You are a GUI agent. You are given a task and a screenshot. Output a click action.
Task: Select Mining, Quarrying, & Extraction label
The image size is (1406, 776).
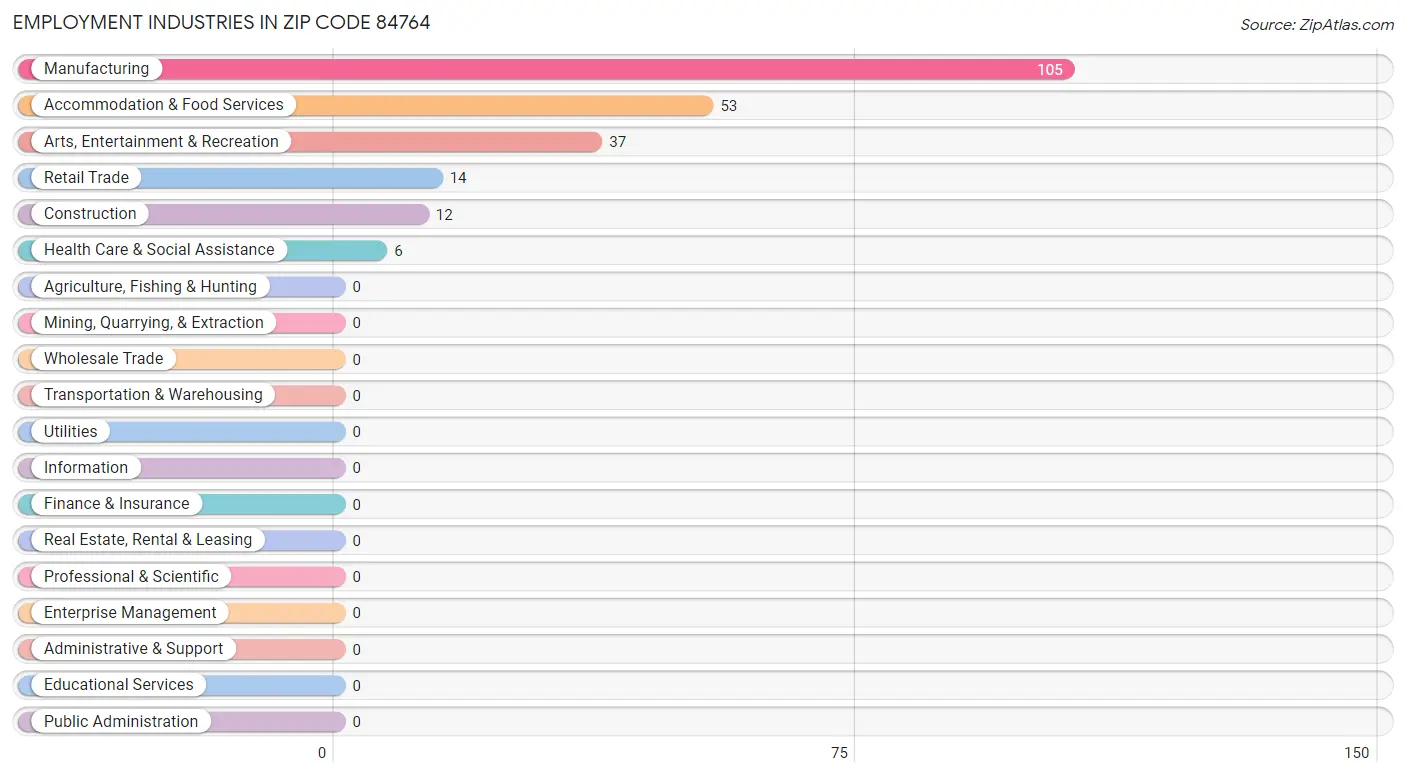[x=154, y=323]
